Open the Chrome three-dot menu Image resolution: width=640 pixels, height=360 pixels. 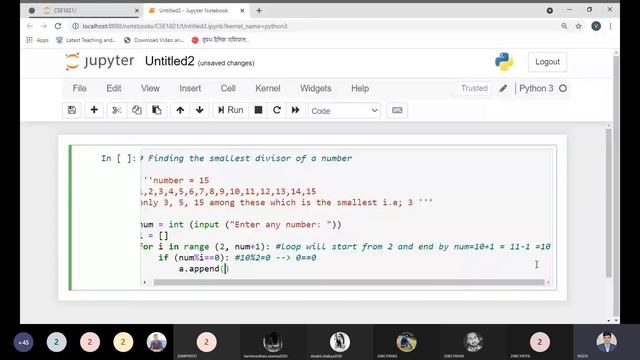[610, 26]
